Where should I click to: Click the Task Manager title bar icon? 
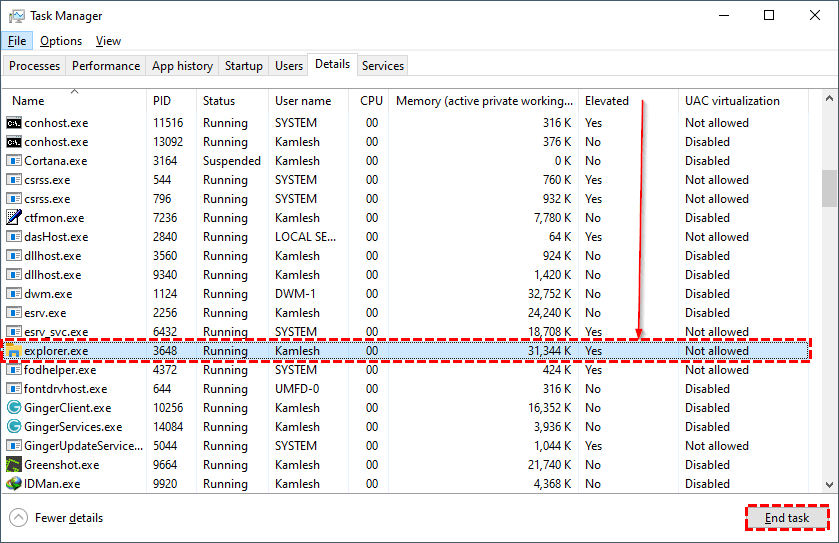[x=16, y=16]
